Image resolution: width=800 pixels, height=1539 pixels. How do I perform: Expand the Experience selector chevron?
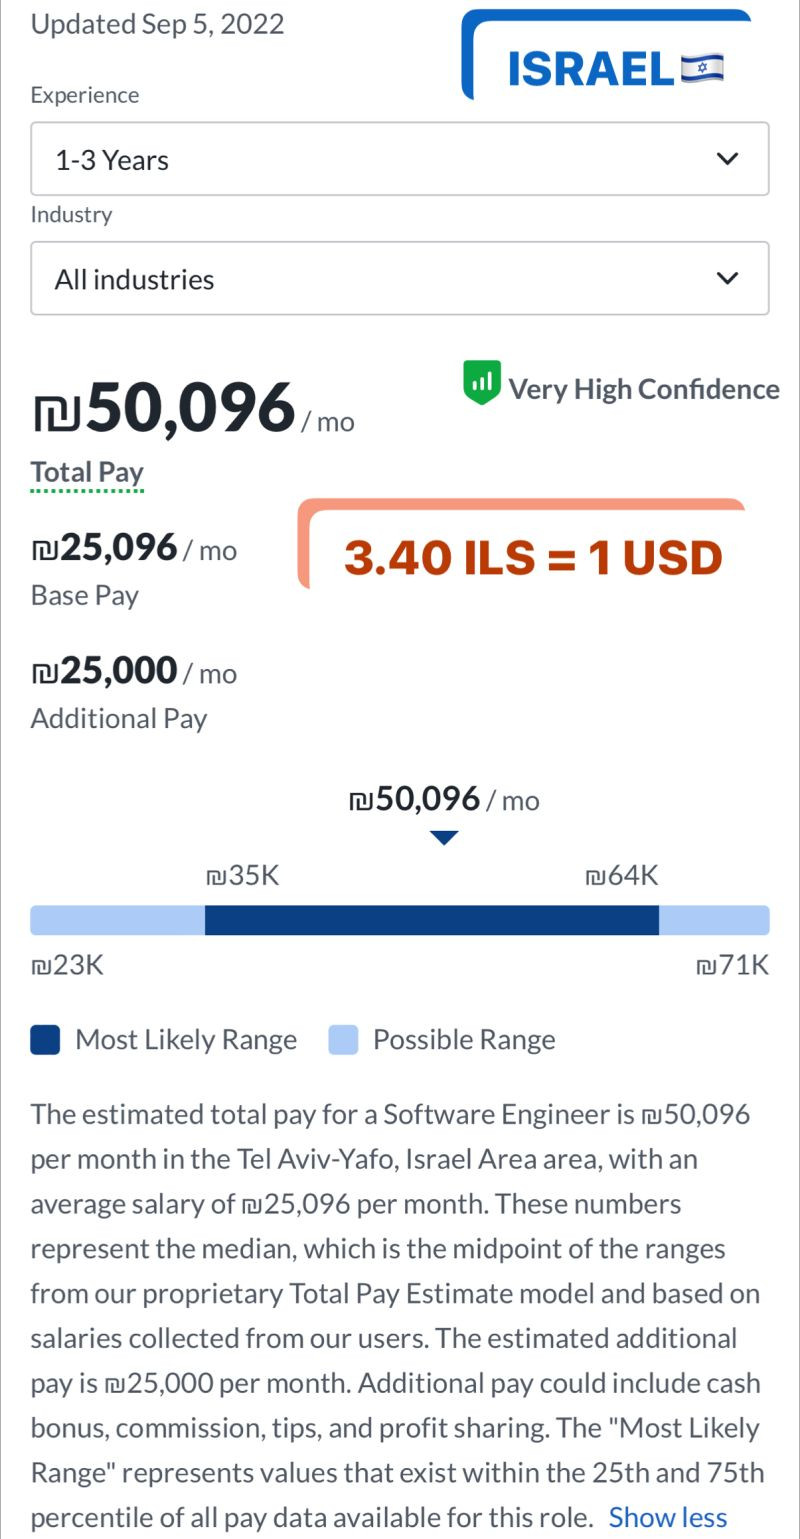728,159
